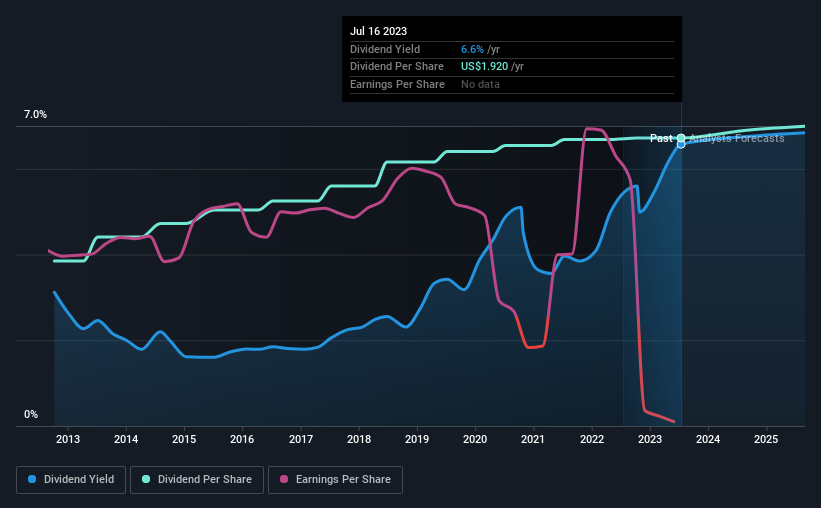The height and width of the screenshot is (508, 821).
Task: Toggle the Dividend Per Share legend button
Action: tap(197, 479)
